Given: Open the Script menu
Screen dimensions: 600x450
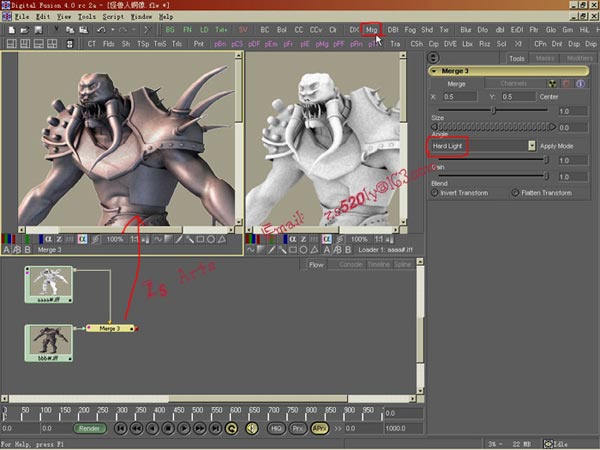Looking at the screenshot, I should point(113,17).
